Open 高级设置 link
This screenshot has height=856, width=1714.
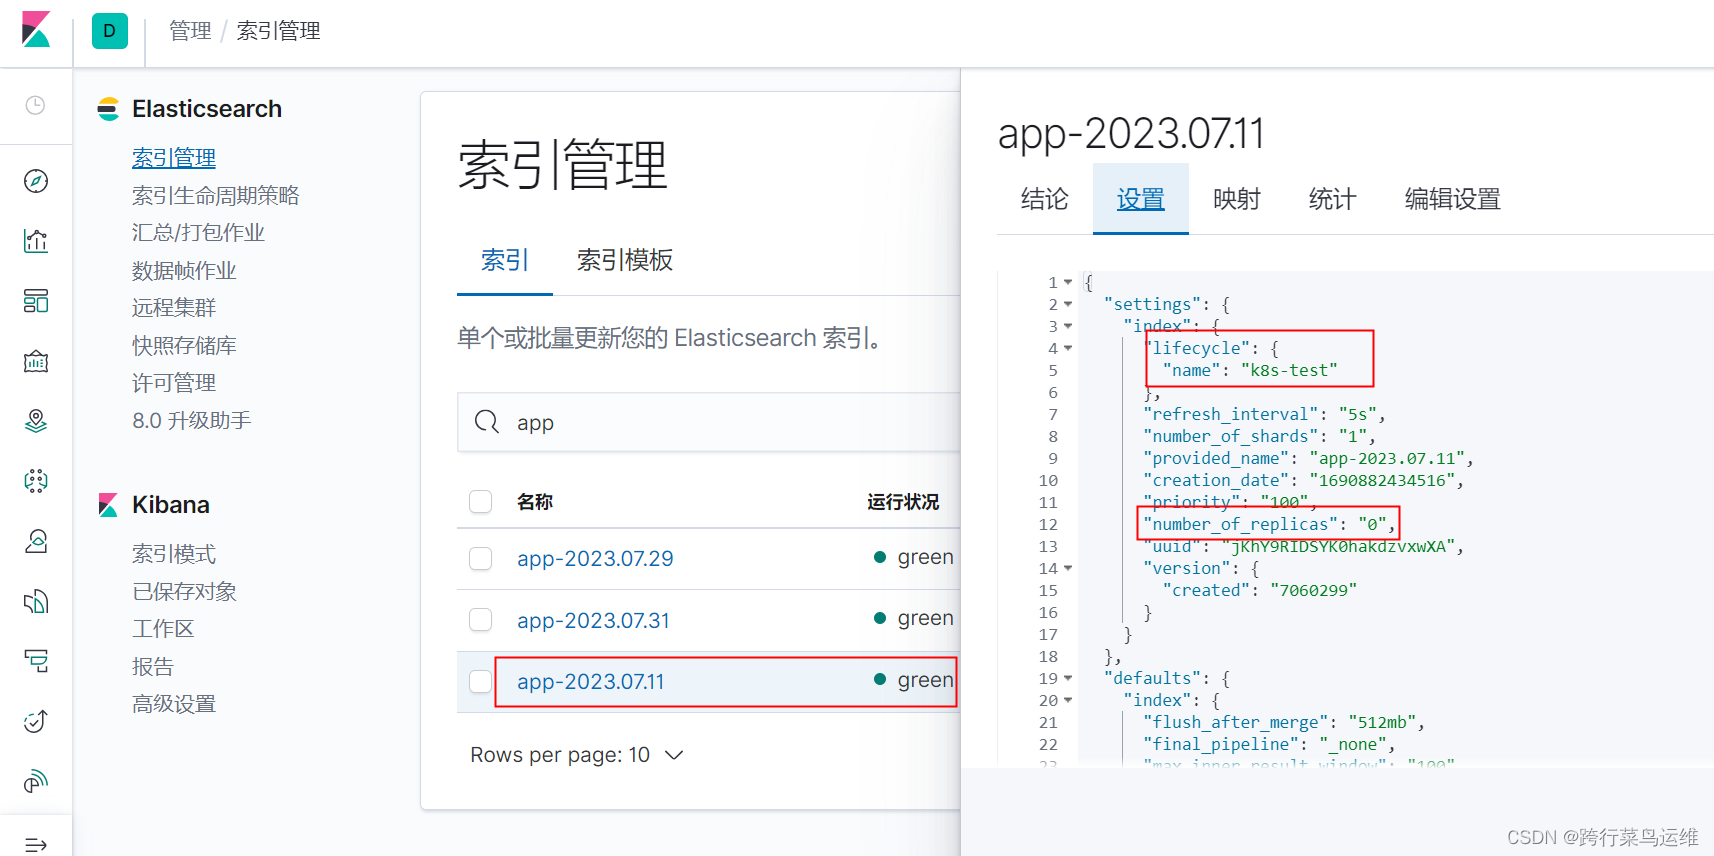[x=174, y=704]
